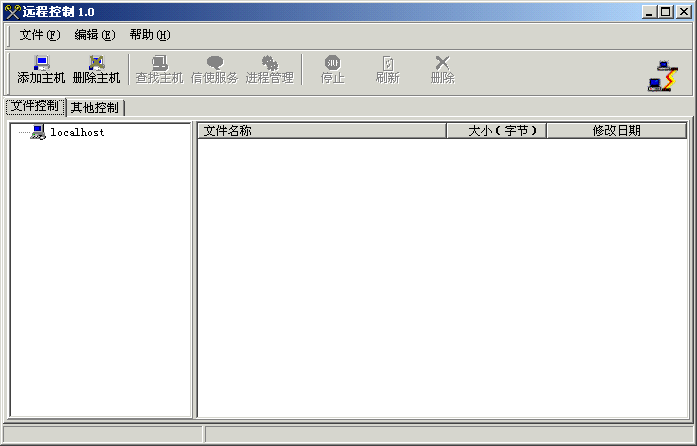Sort by the 文件名称 column header
This screenshot has width=697, height=446.
(321, 130)
